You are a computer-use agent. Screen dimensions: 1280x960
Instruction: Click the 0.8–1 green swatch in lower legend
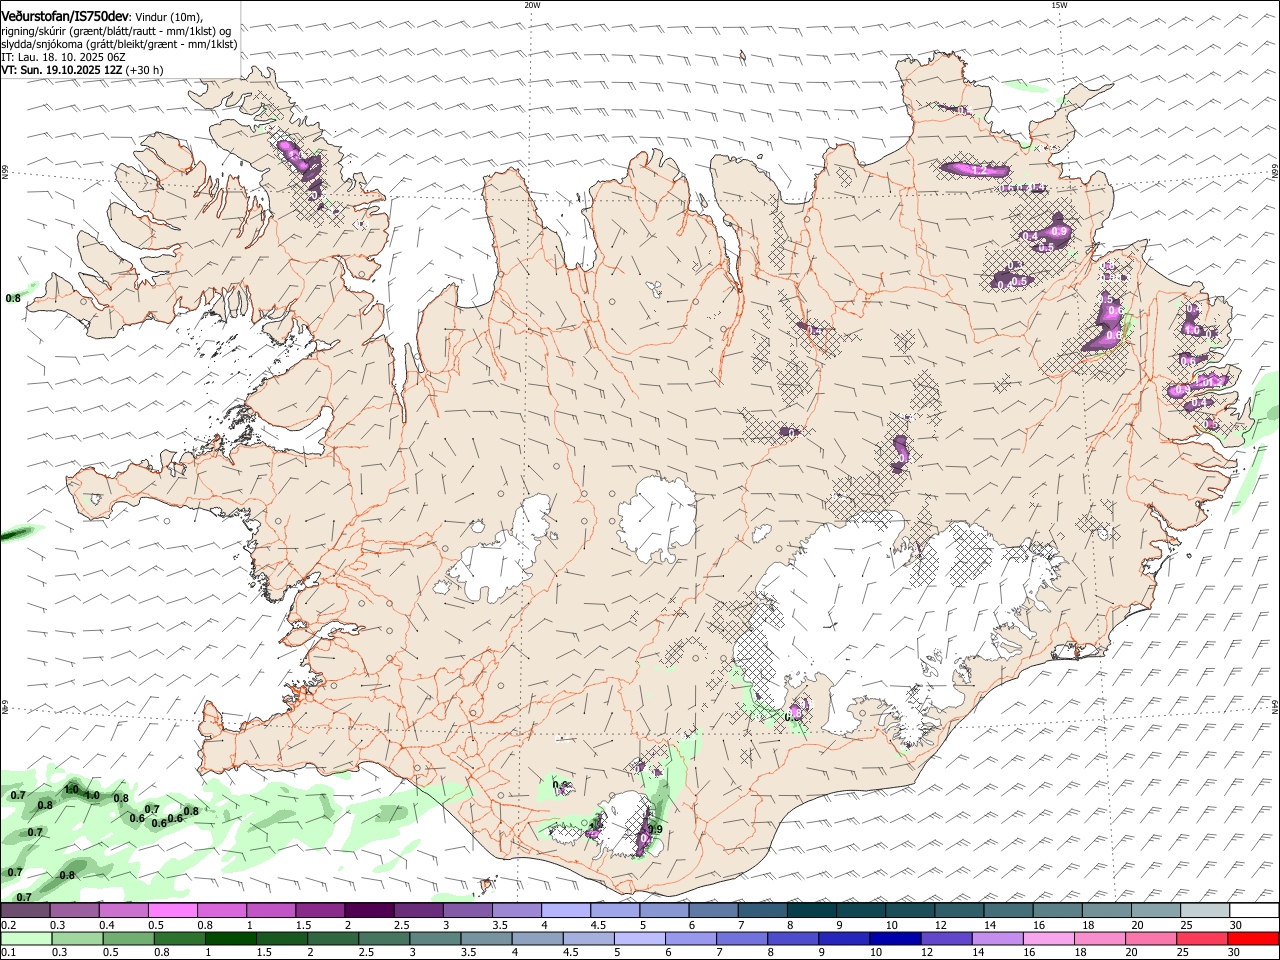coord(179,939)
